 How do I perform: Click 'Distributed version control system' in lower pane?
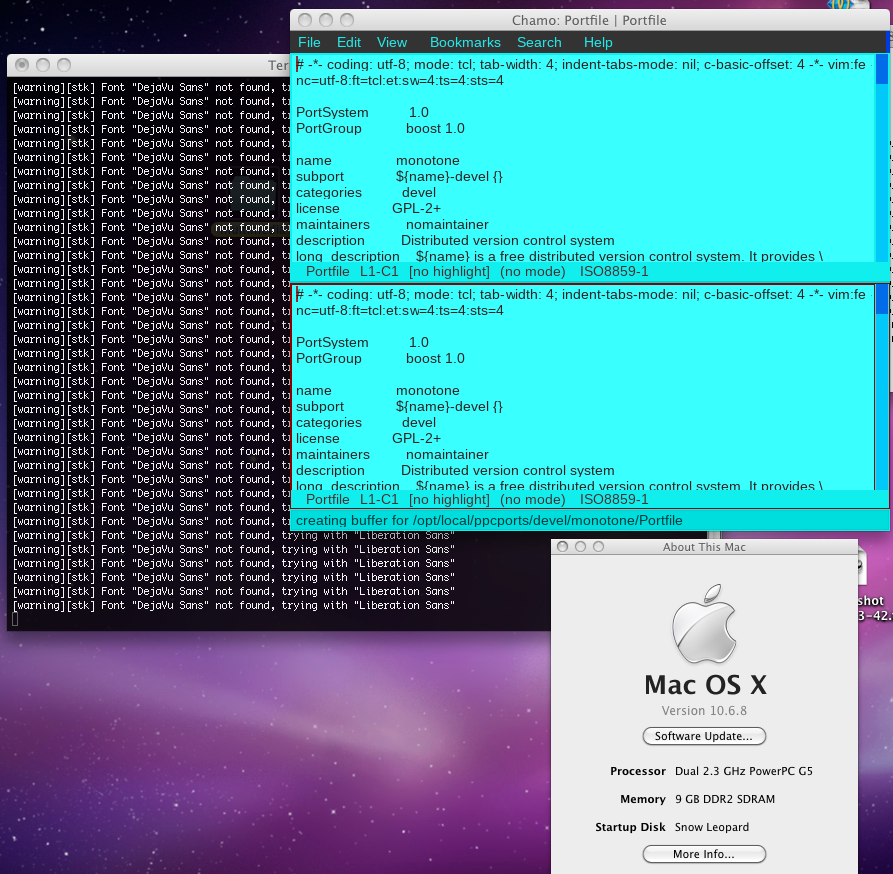coord(507,470)
